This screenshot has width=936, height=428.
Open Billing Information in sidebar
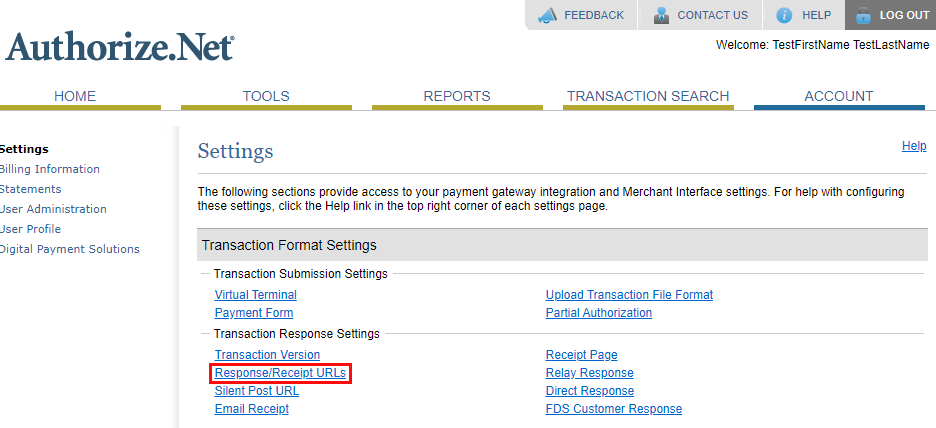tap(49, 169)
